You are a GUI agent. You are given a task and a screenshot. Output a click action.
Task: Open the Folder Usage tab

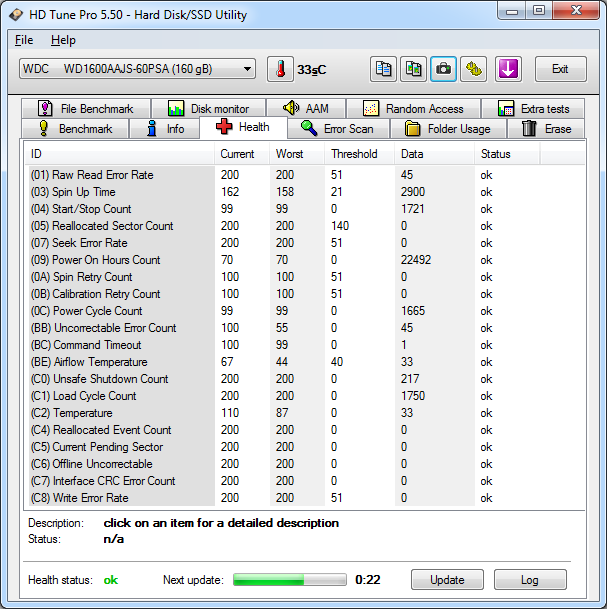[x=449, y=129]
